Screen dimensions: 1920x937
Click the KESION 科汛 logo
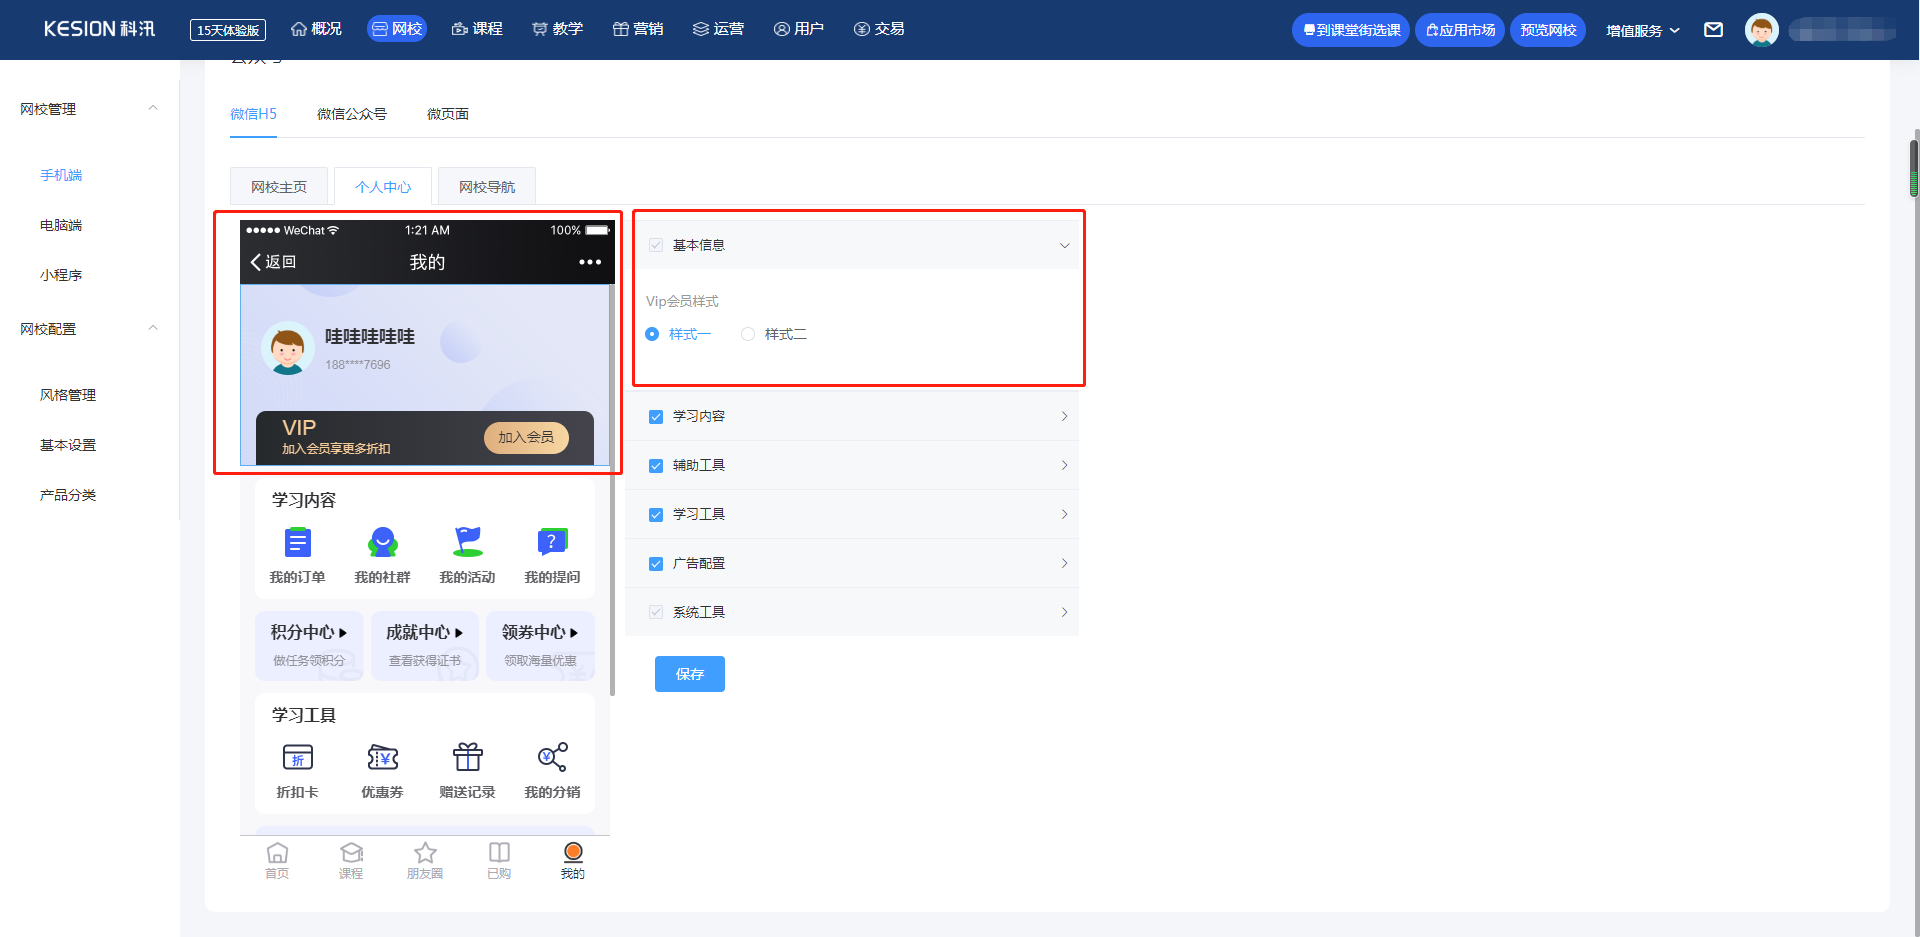point(99,29)
